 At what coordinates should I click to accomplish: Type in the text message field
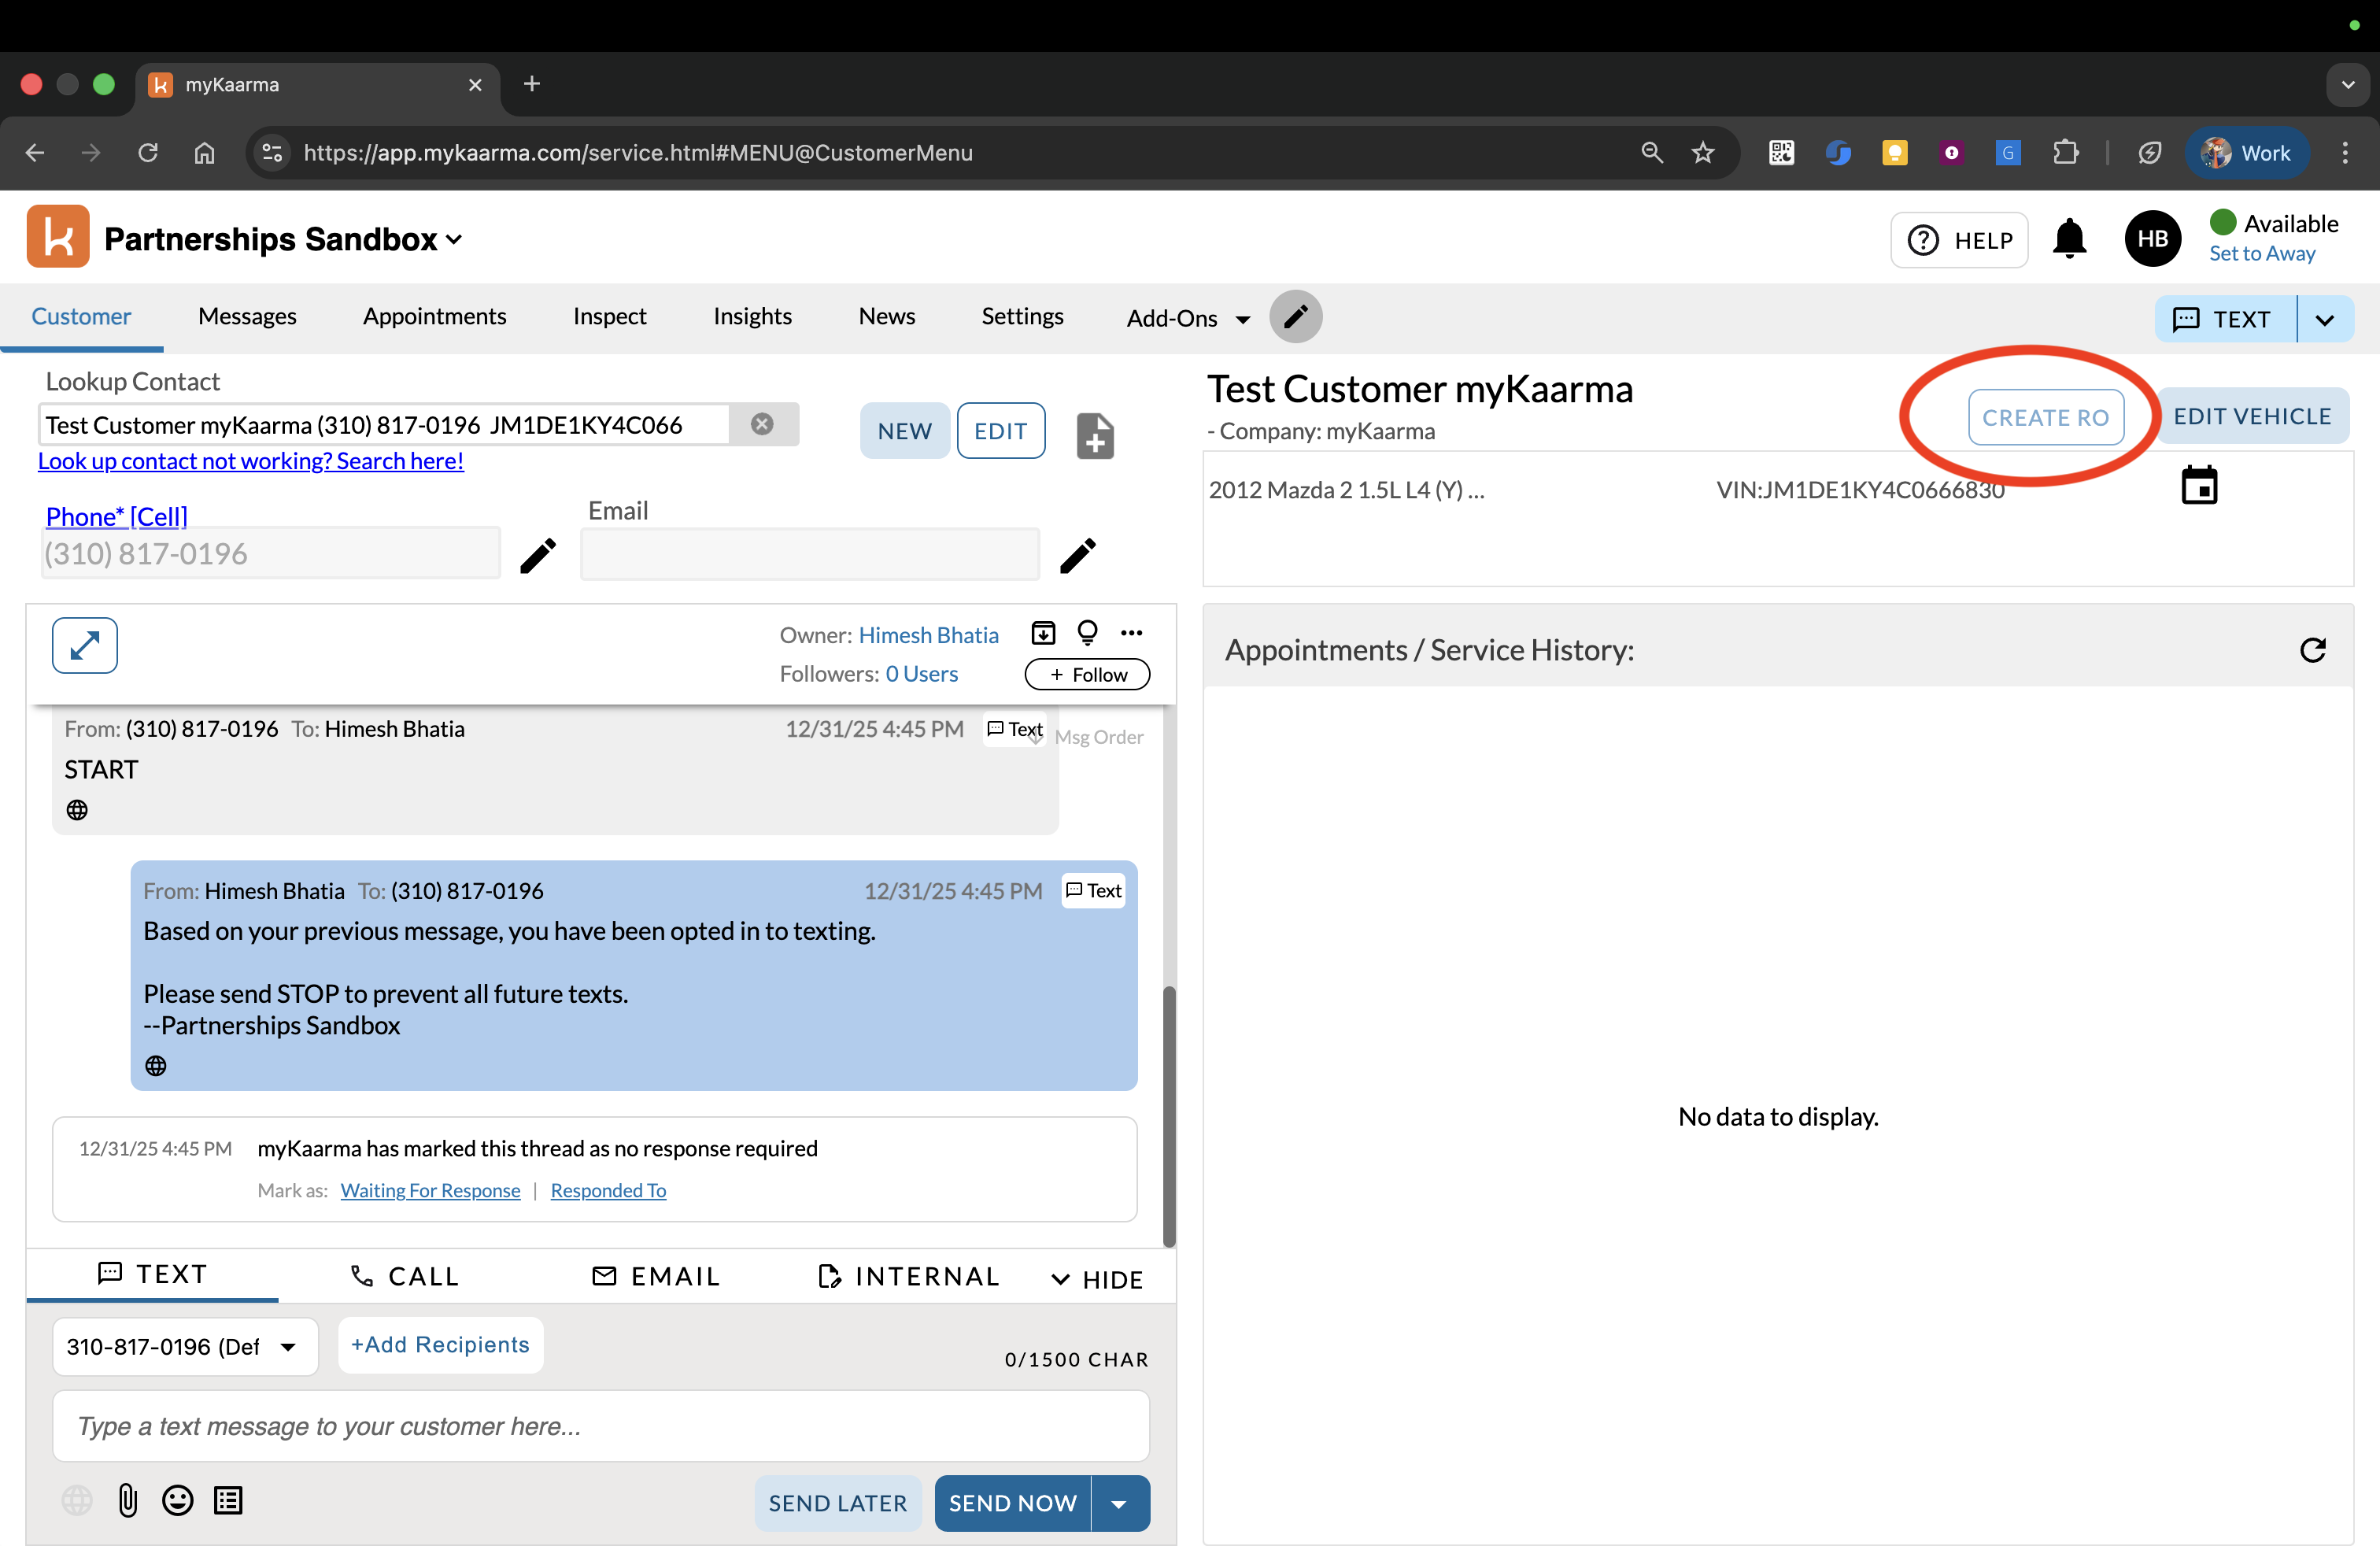tap(600, 1427)
